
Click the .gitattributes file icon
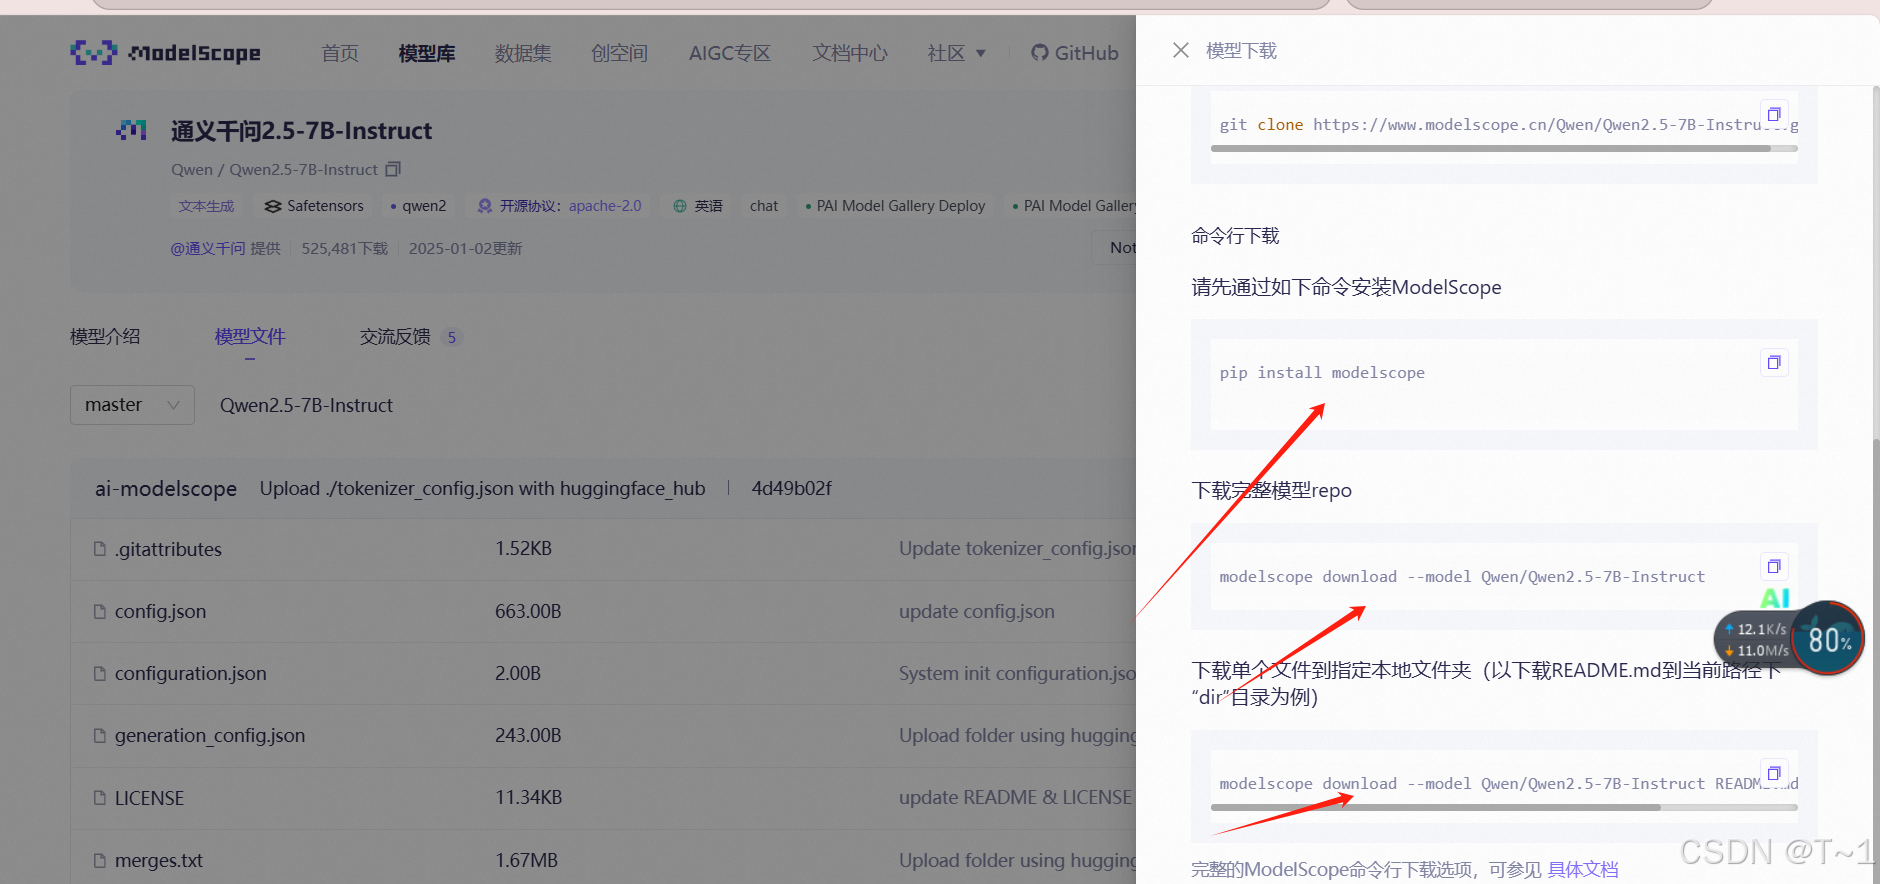99,549
